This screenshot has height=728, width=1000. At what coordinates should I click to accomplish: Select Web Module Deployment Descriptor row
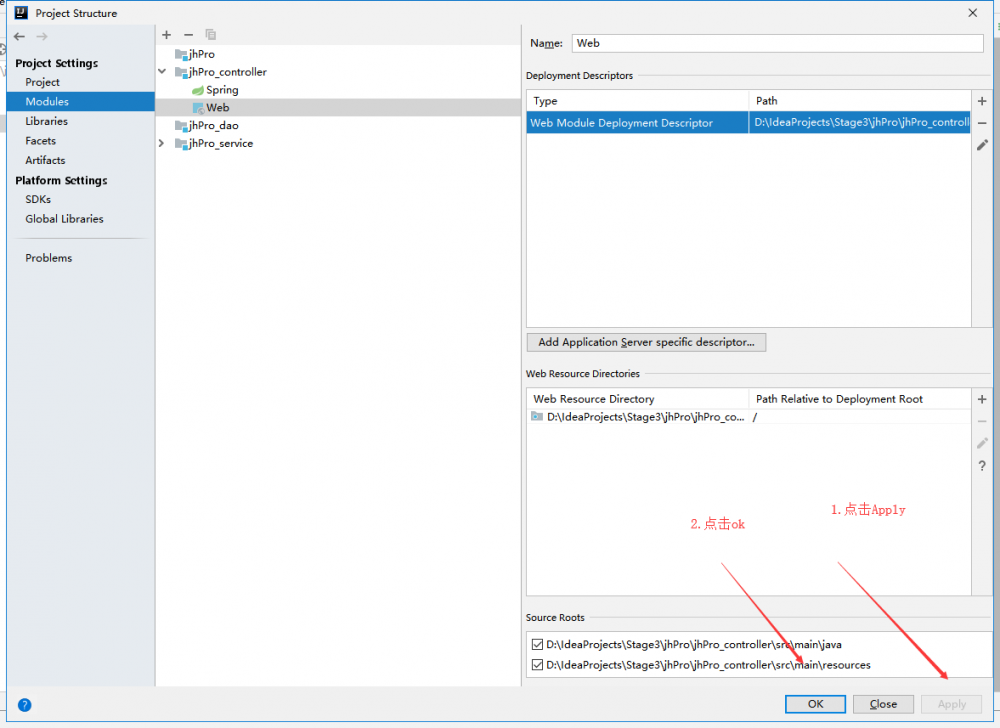pyautogui.click(x=749, y=122)
